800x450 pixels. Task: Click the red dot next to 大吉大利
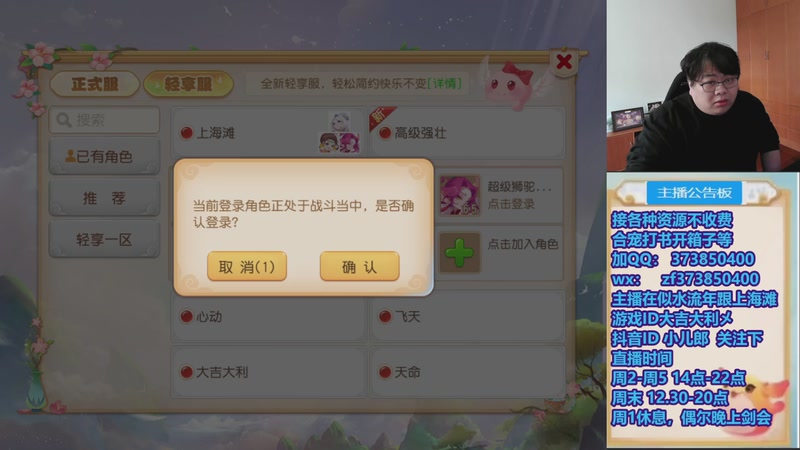coord(186,372)
